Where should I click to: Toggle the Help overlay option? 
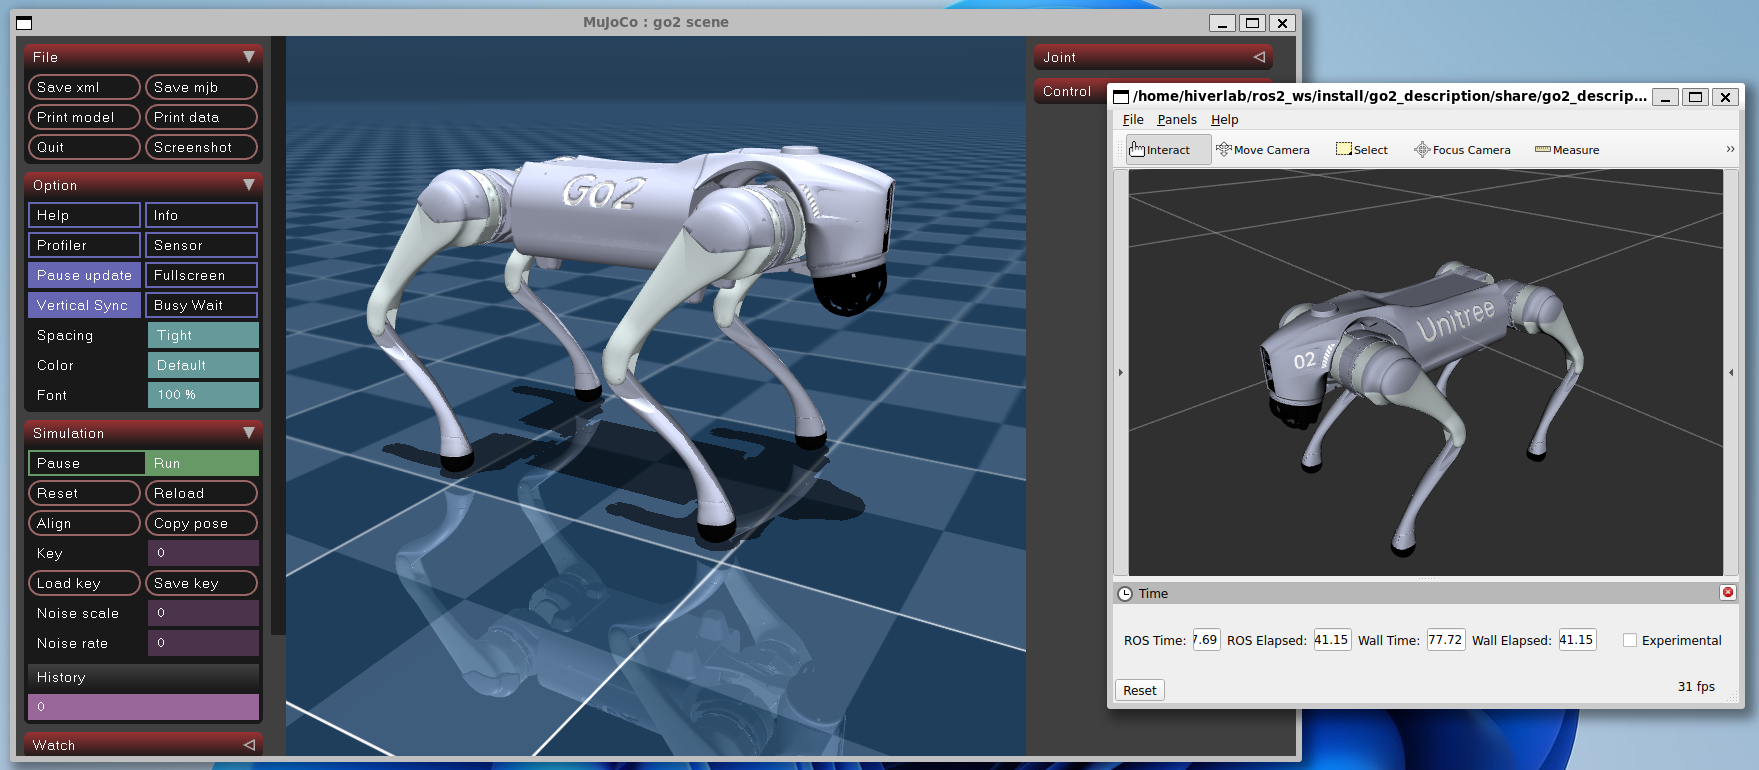click(84, 215)
